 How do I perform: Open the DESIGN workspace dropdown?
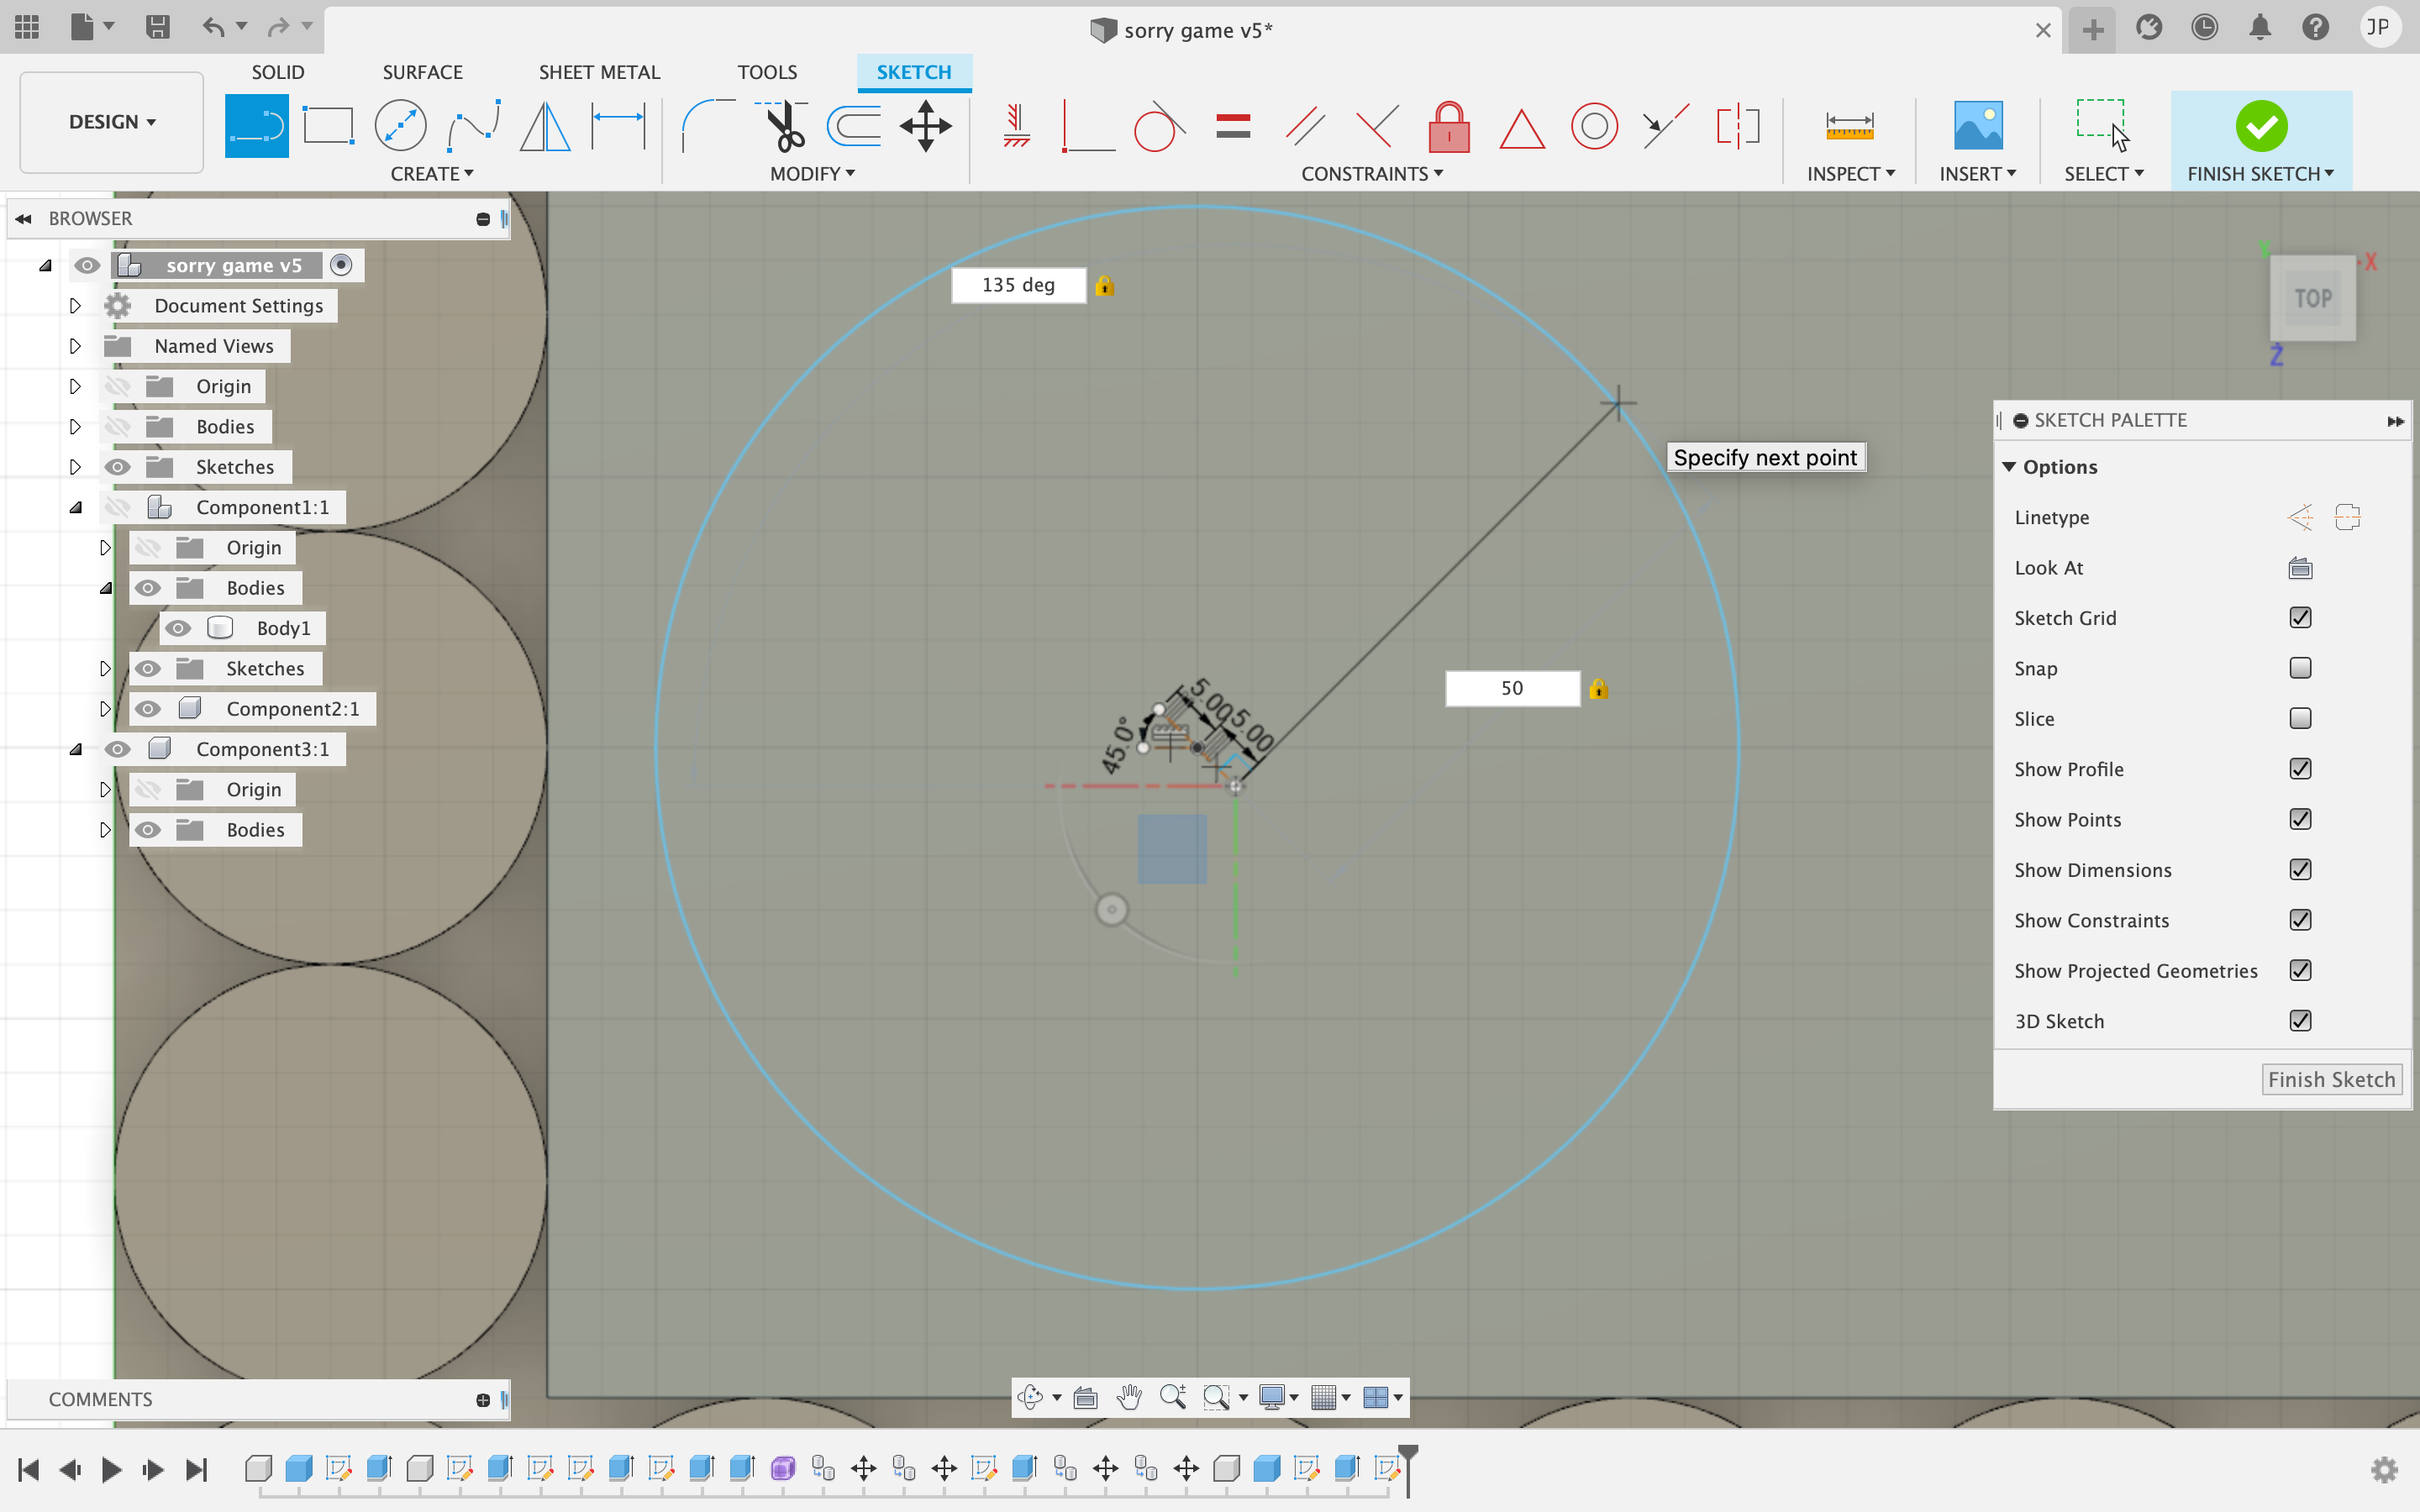point(112,122)
